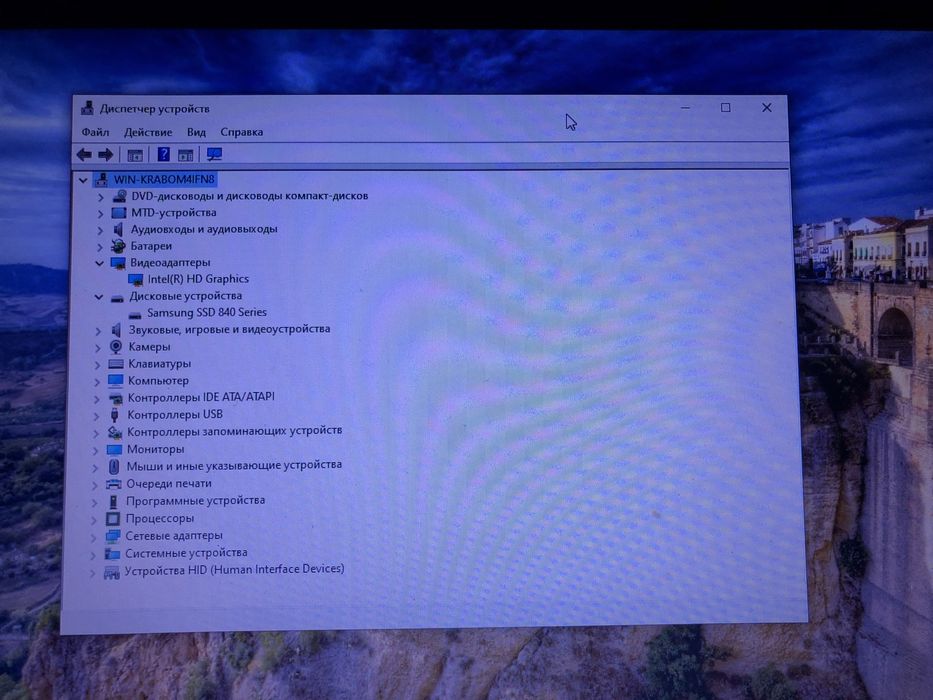The height and width of the screenshot is (700, 933).
Task: Click the CPU icon beside Процессоры
Action: [113, 518]
